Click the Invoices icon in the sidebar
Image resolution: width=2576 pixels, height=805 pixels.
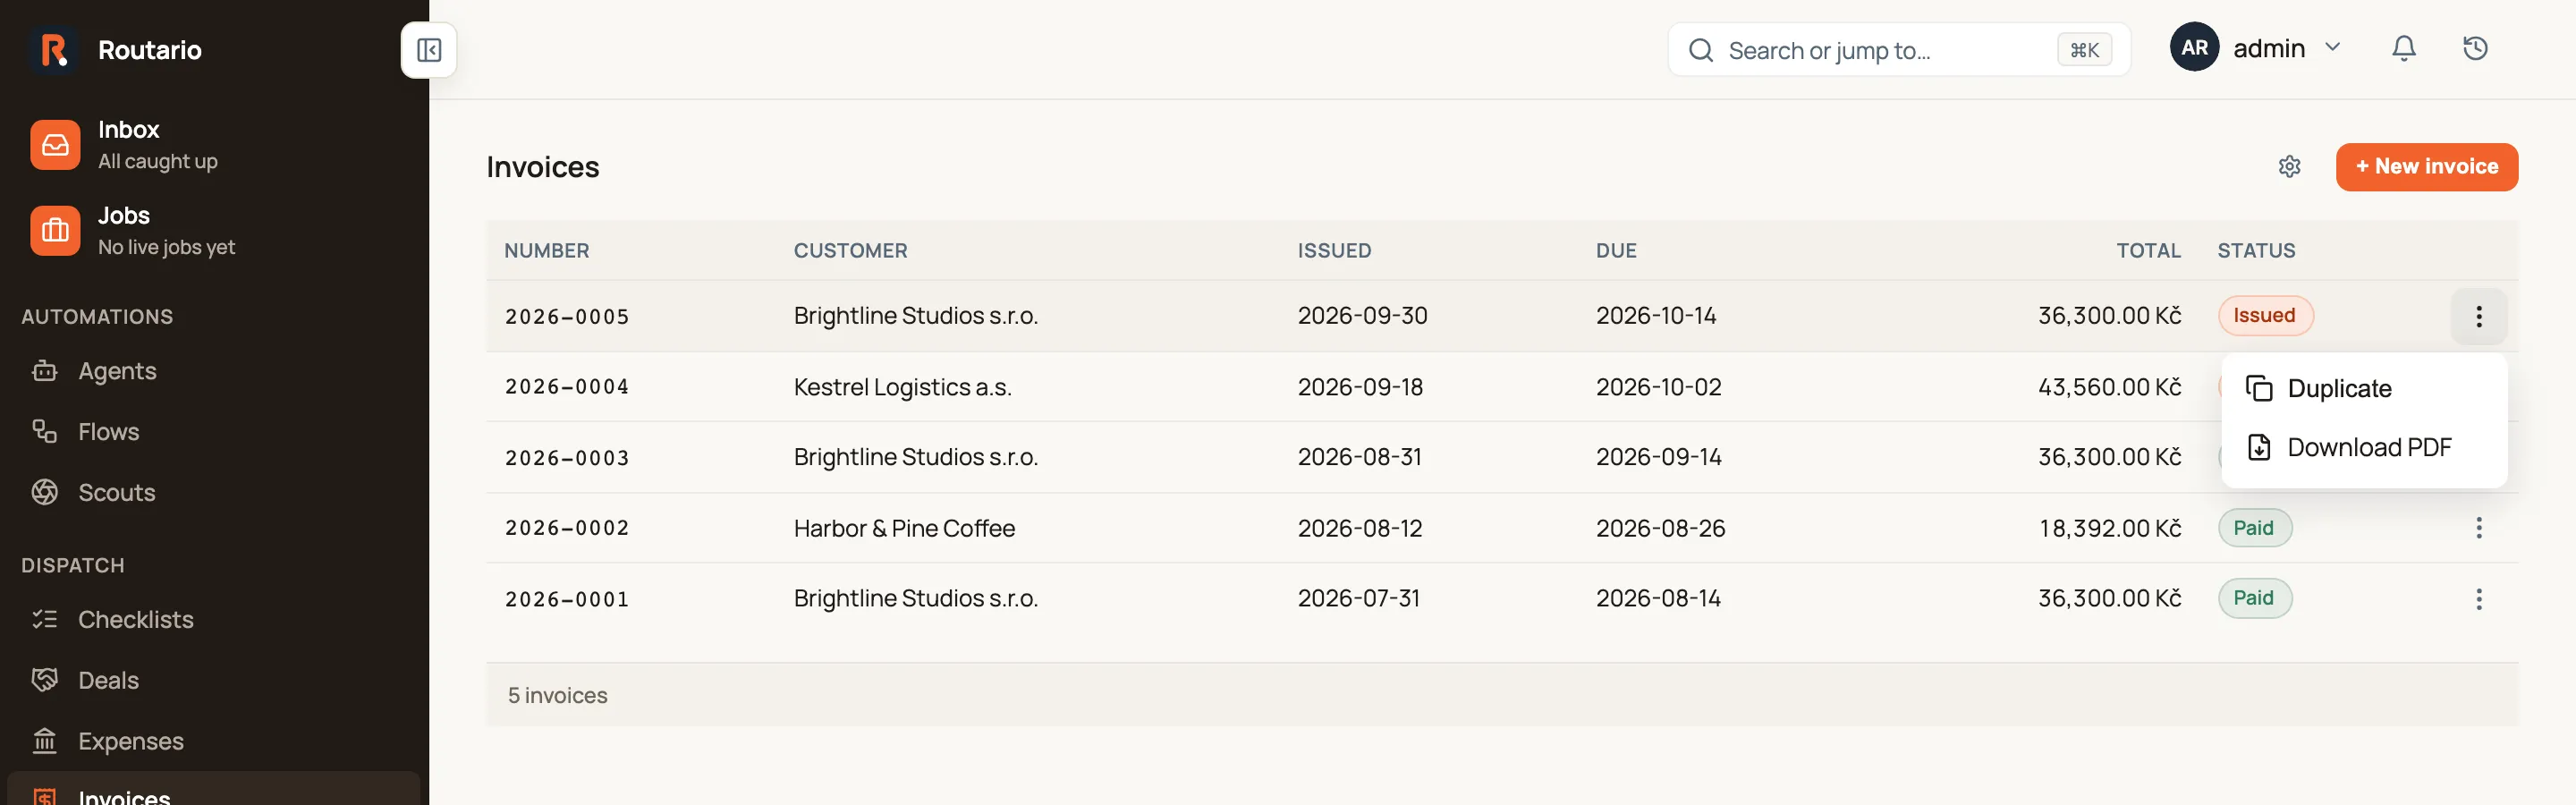click(x=44, y=796)
